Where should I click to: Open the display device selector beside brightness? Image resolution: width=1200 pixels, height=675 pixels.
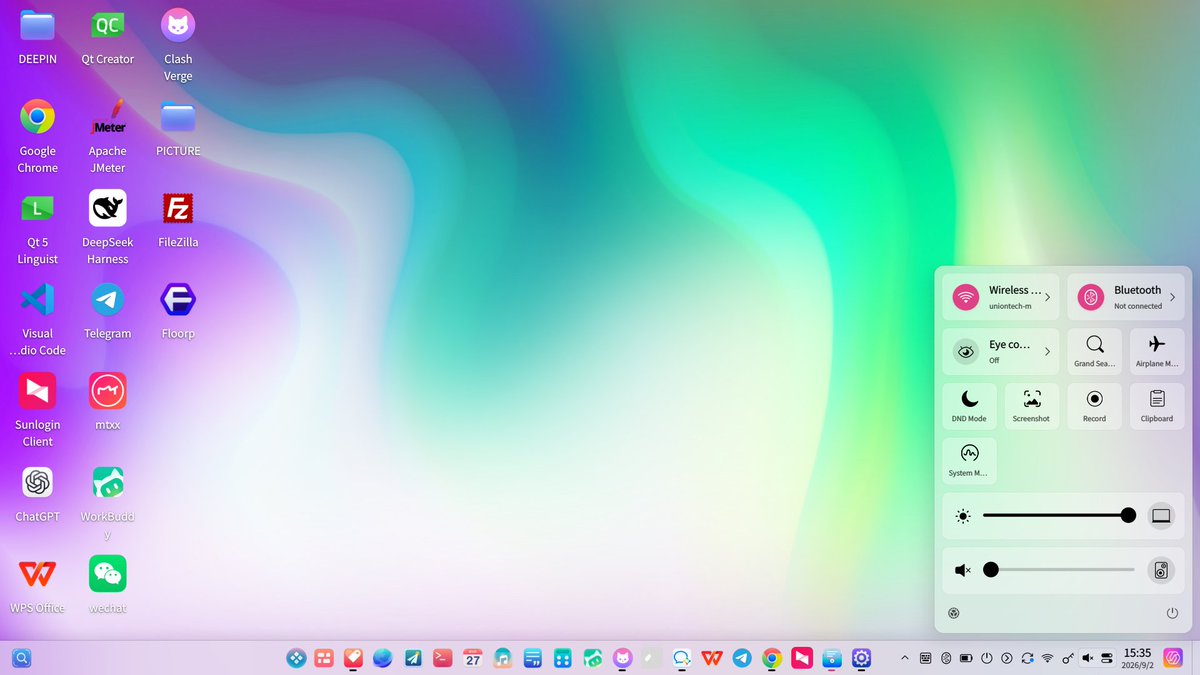click(1161, 516)
